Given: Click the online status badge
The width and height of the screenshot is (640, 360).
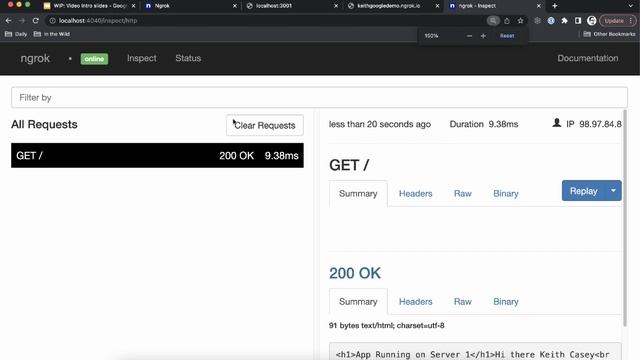Looking at the screenshot, I should pyautogui.click(x=94, y=59).
